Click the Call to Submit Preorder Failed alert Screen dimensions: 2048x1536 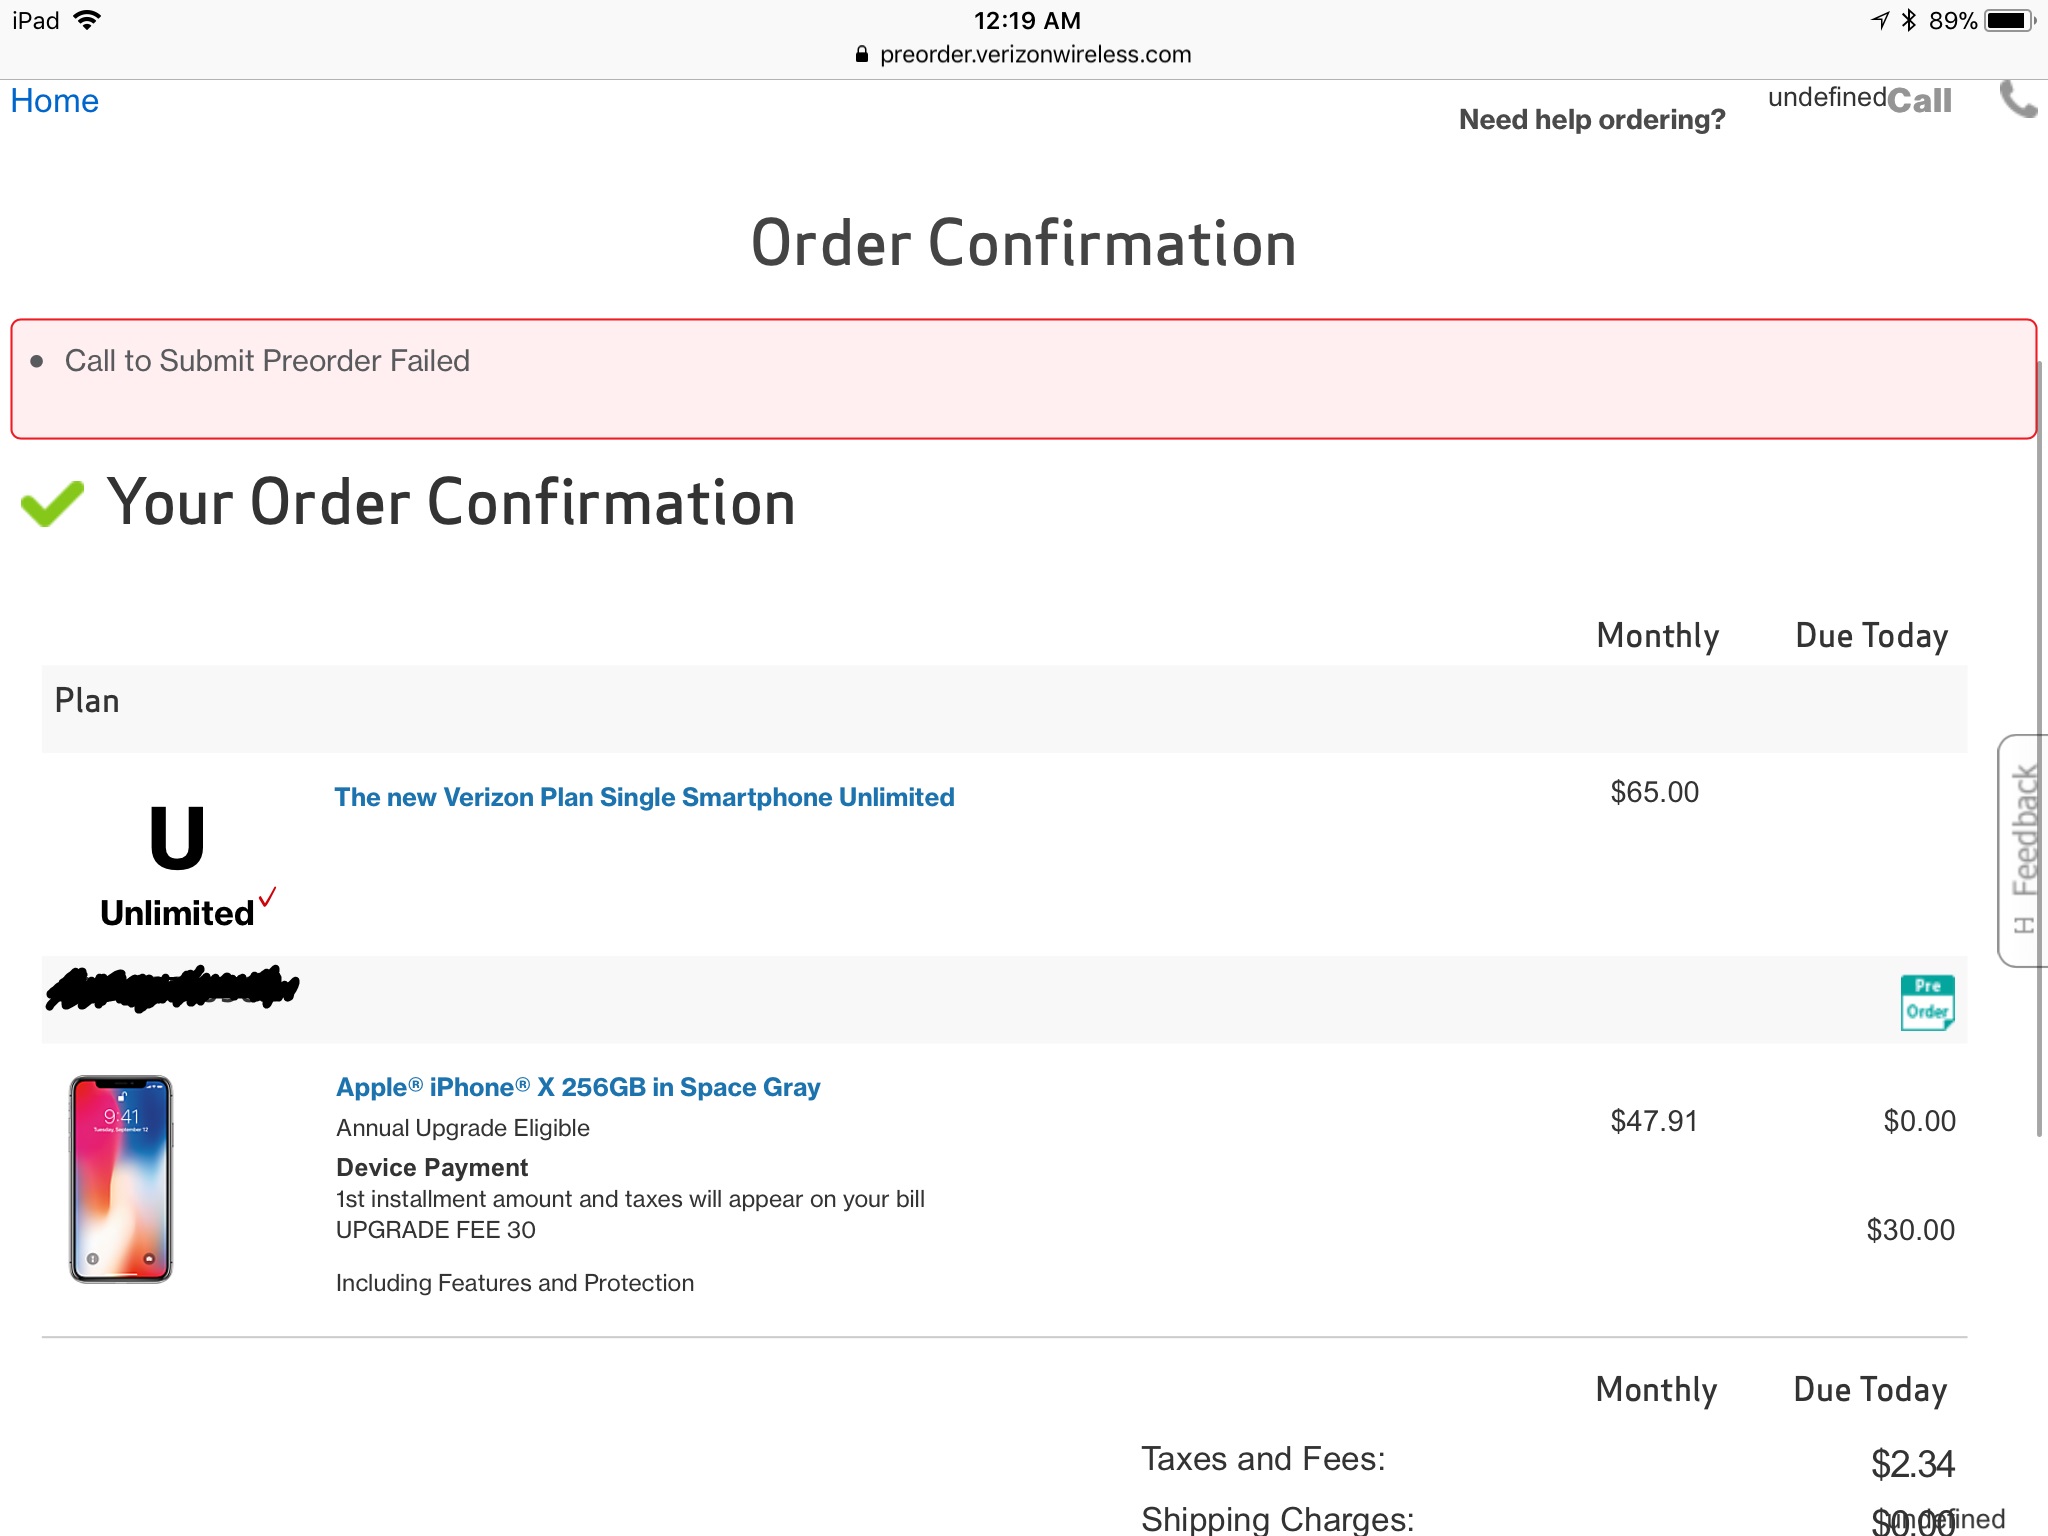pos(1023,379)
